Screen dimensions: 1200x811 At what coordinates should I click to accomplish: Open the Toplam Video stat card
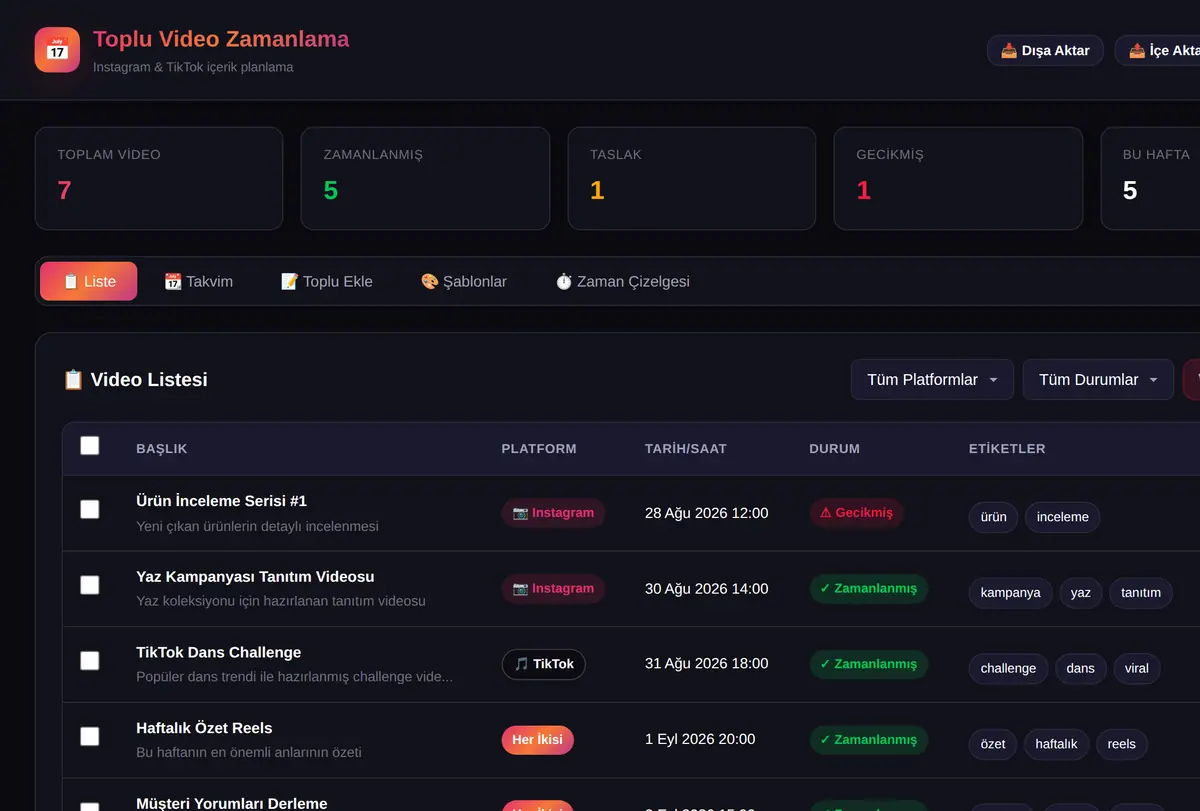coord(158,178)
